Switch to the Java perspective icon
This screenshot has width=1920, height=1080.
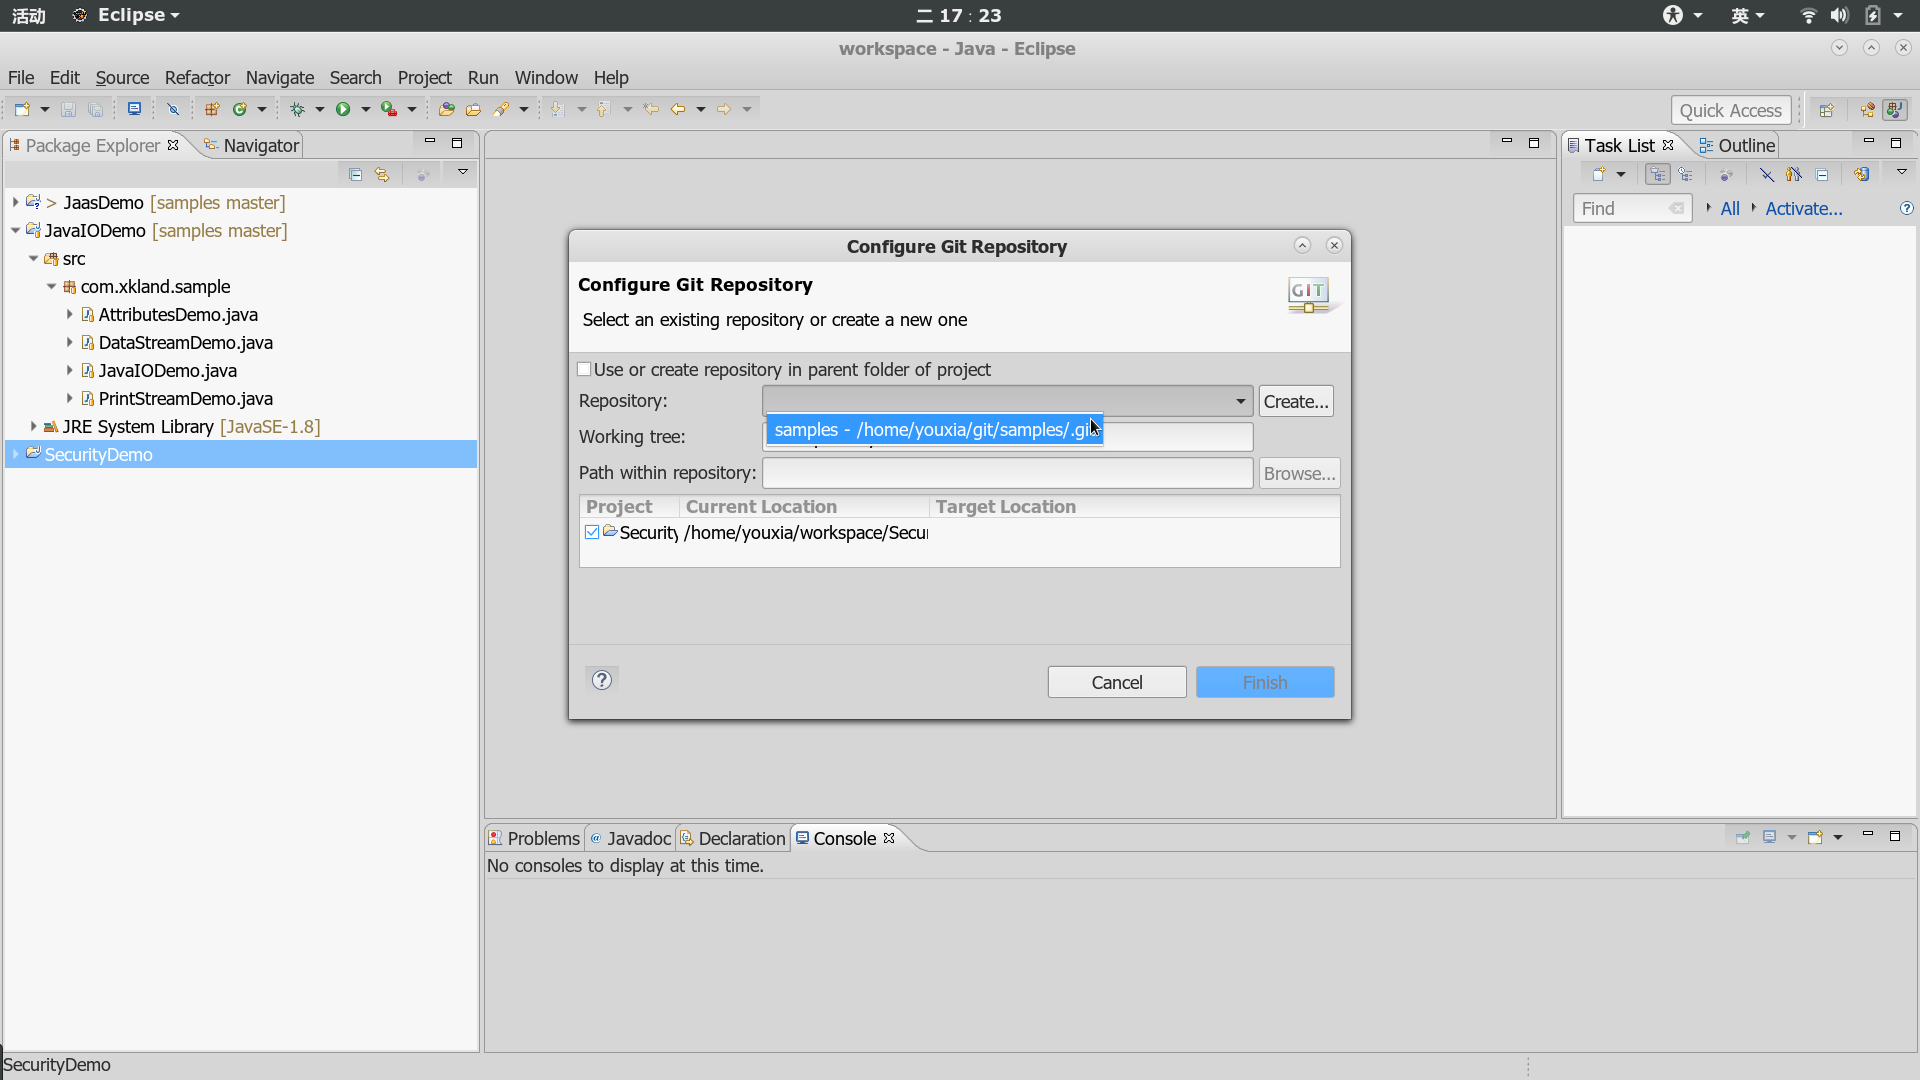pos(1895,110)
